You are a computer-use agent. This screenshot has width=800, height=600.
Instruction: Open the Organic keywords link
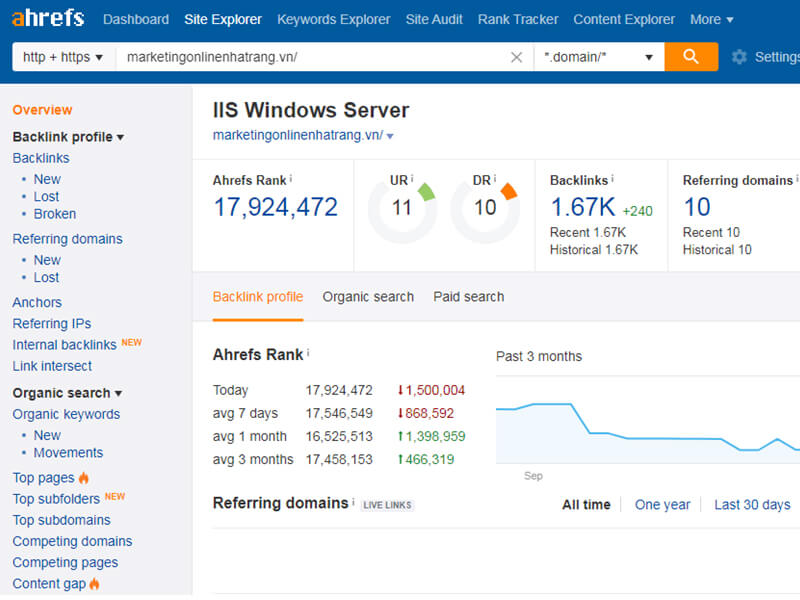[x=66, y=414]
